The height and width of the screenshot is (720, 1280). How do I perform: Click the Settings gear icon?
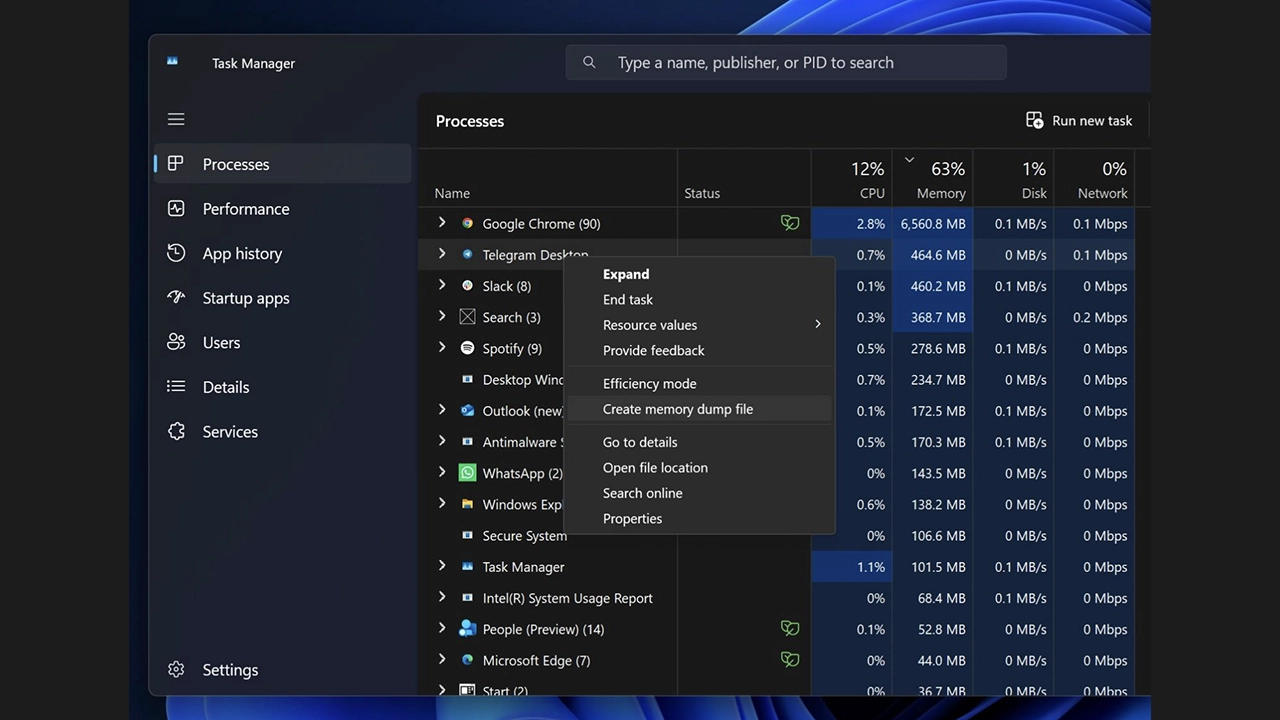click(x=176, y=669)
